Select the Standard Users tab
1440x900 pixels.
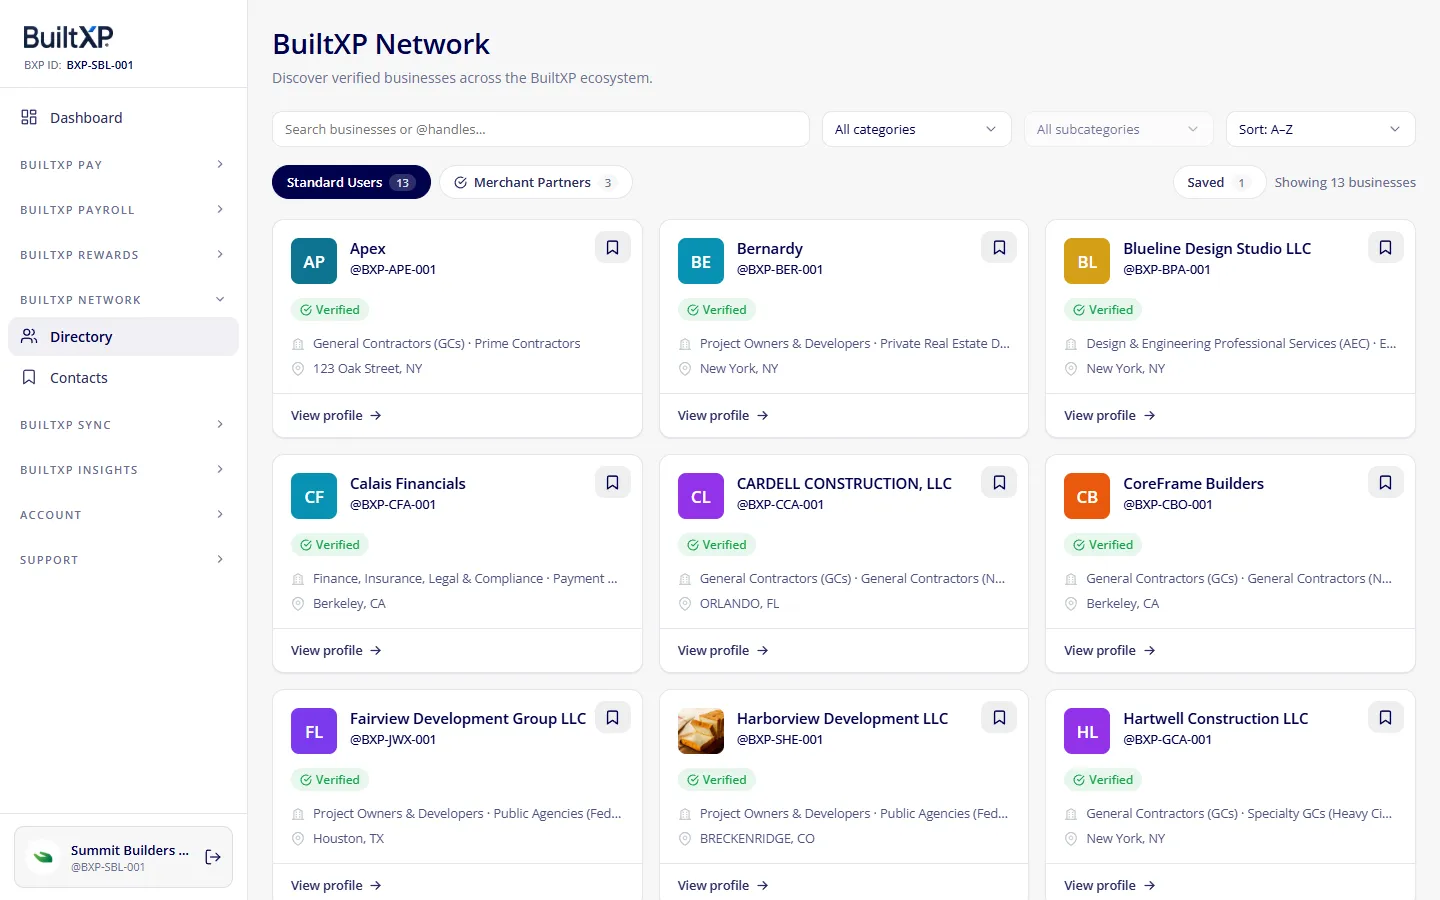tap(351, 182)
